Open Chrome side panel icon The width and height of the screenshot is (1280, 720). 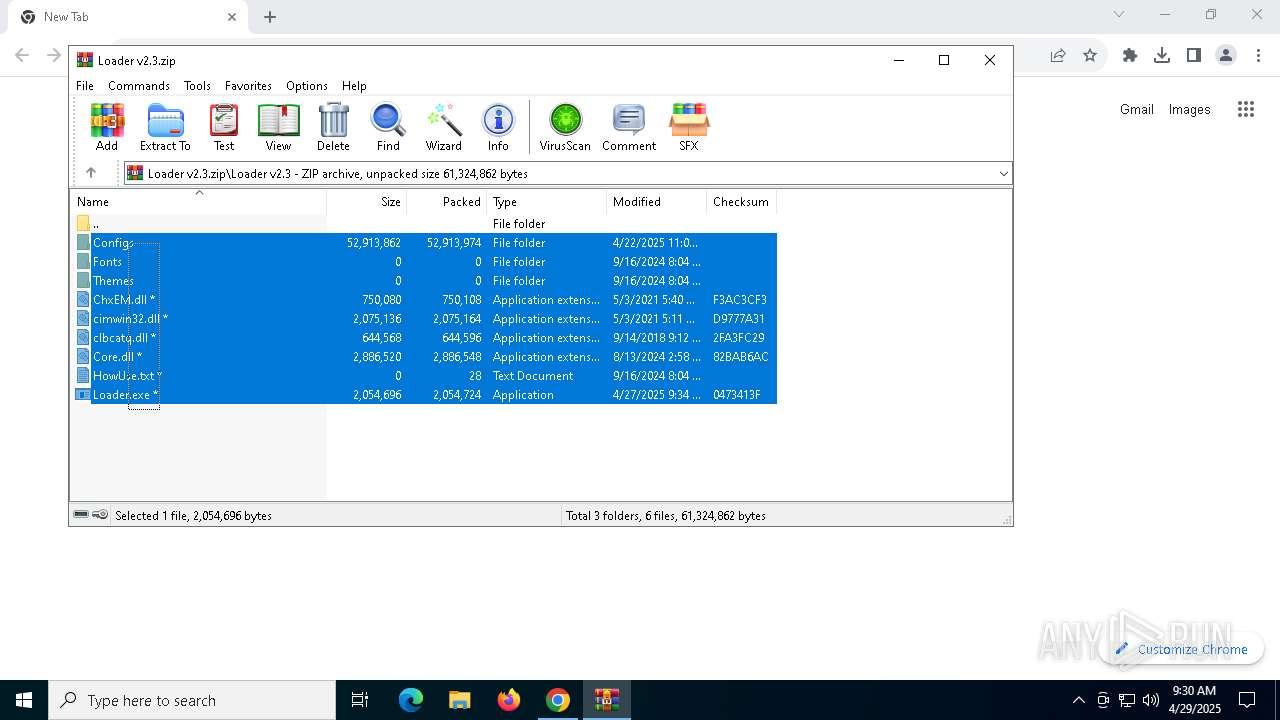1194,56
